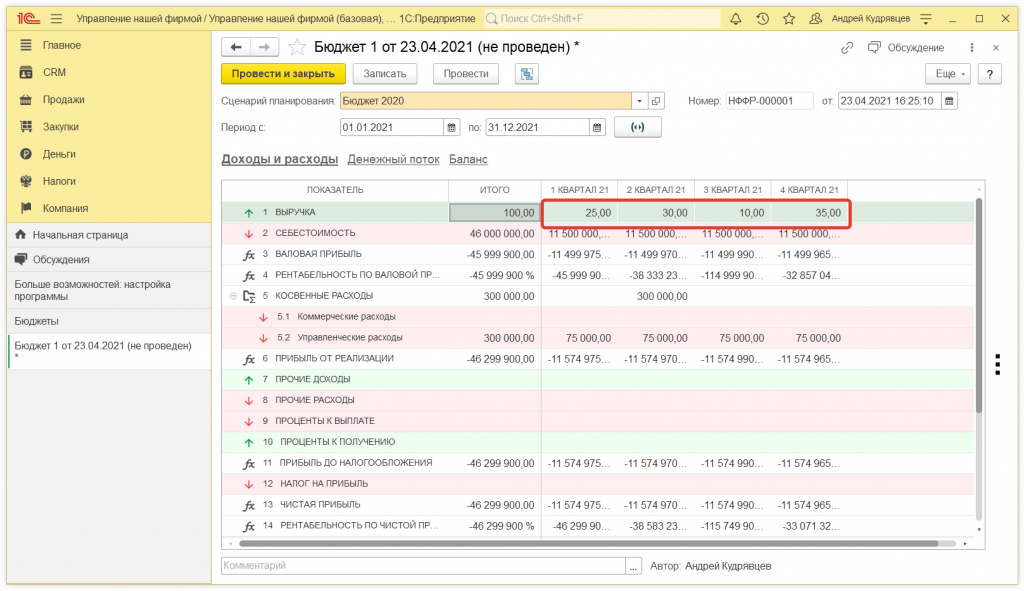Click the help question mark button
The width and height of the screenshot is (1024, 591).
pos(989,74)
